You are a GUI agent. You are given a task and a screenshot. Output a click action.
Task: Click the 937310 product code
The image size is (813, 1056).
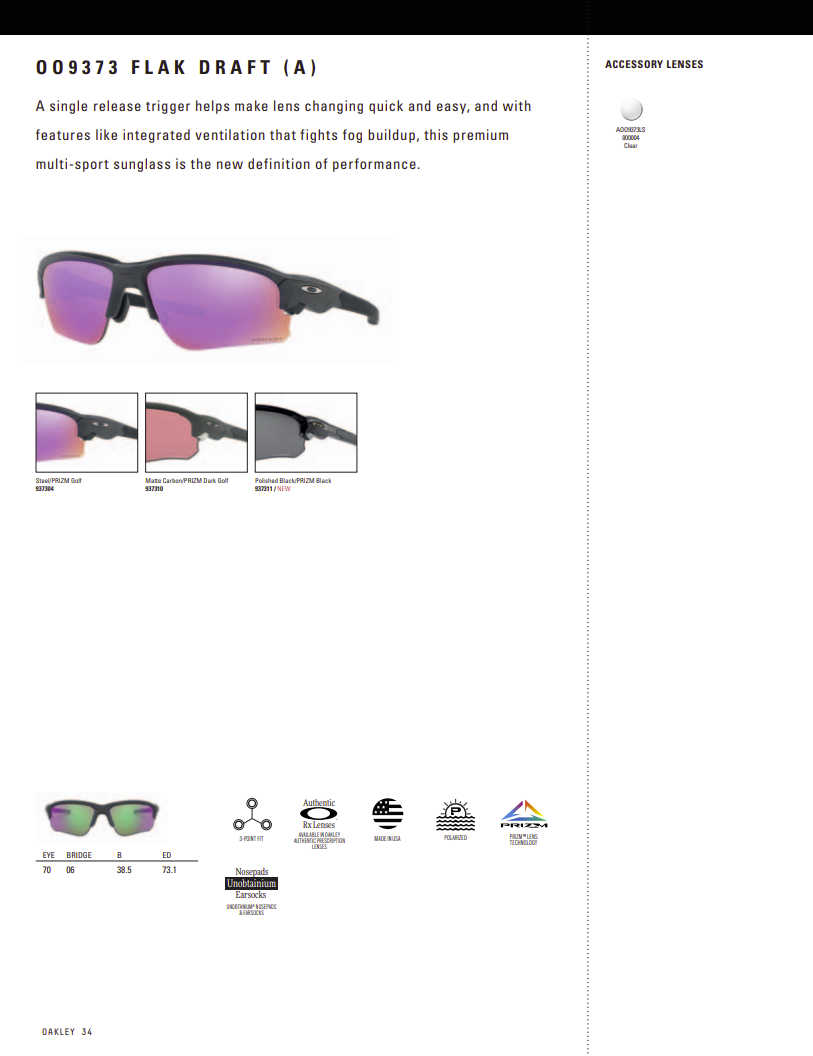click(154, 489)
